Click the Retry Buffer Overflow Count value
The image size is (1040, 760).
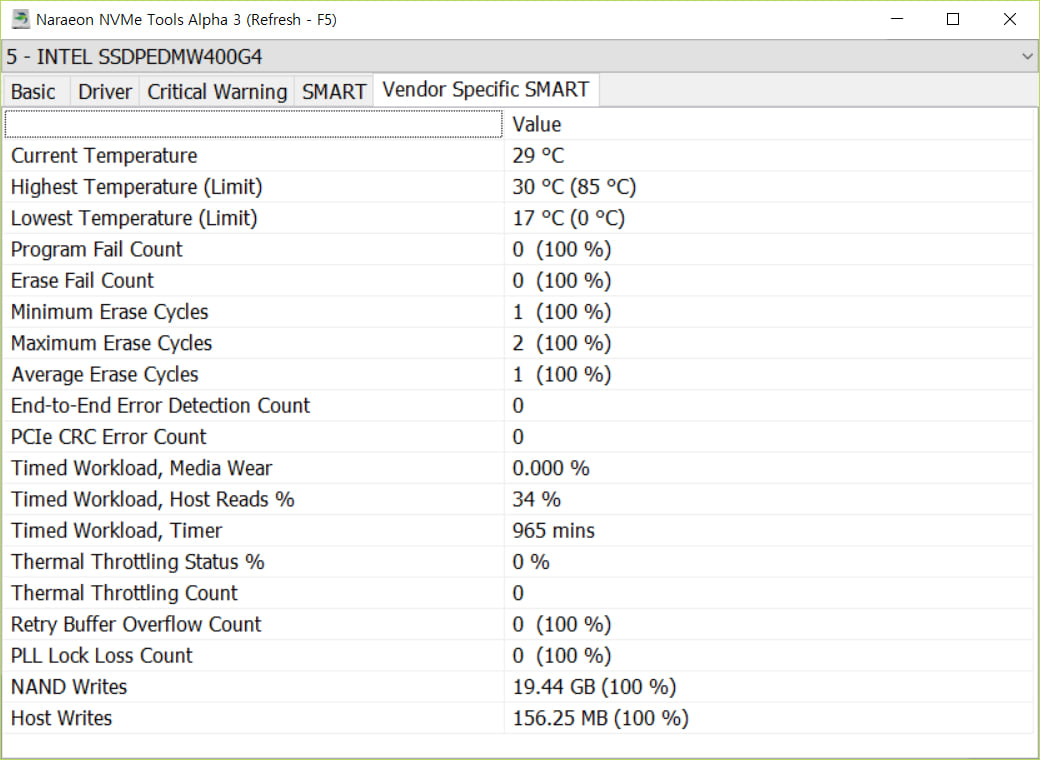(562, 624)
